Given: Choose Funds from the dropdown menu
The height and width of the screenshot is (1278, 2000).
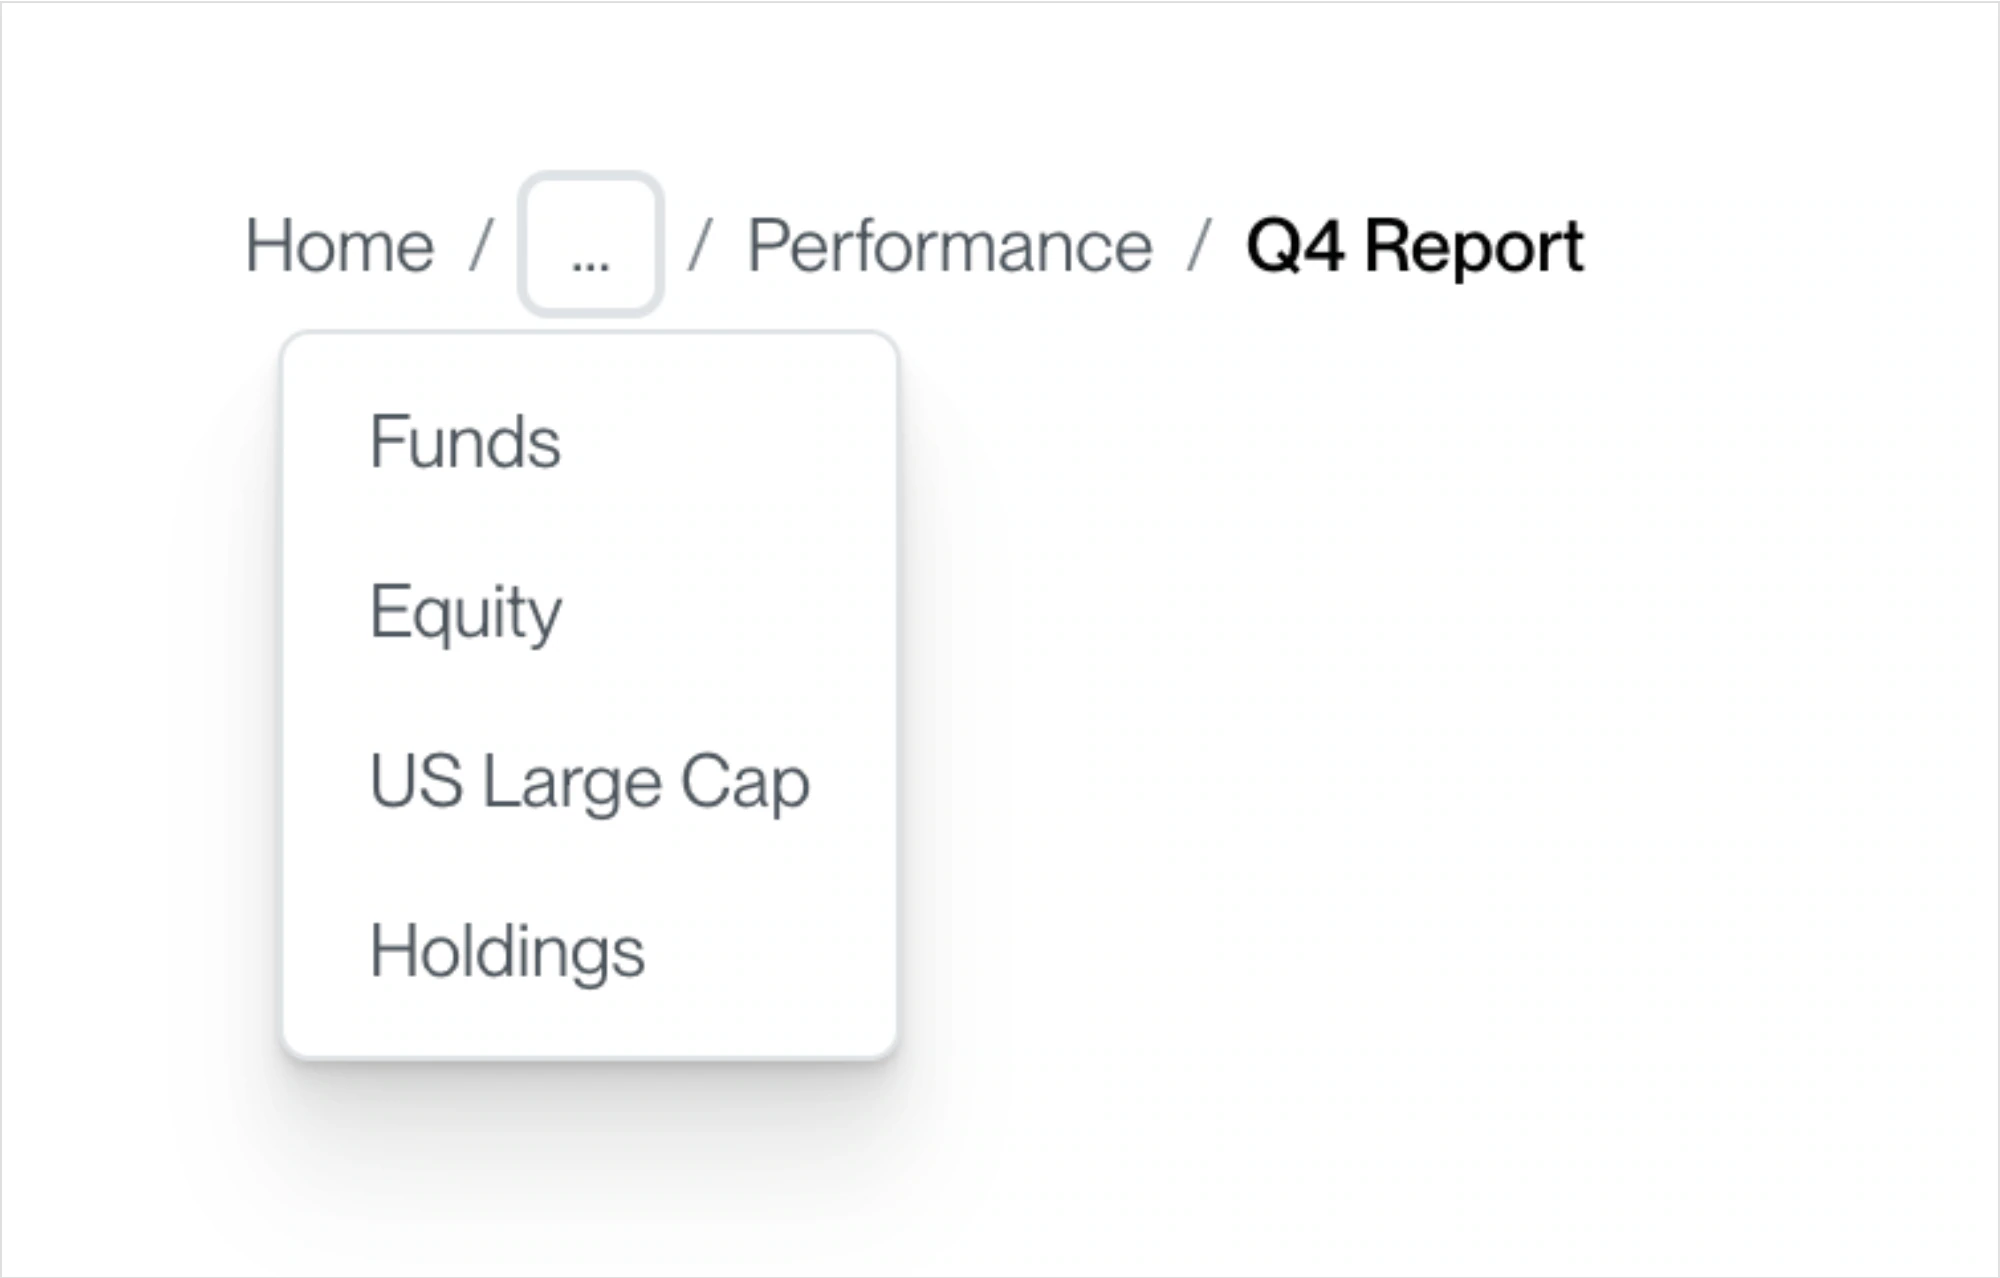Looking at the screenshot, I should 589,441.
